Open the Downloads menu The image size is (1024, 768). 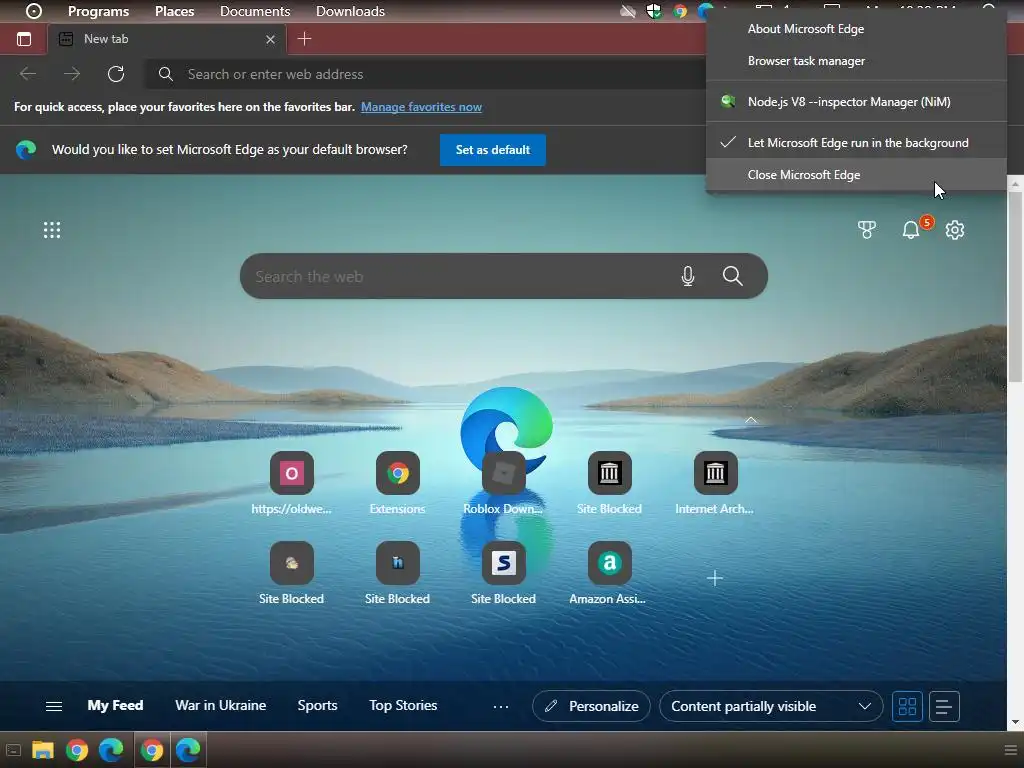click(x=350, y=11)
